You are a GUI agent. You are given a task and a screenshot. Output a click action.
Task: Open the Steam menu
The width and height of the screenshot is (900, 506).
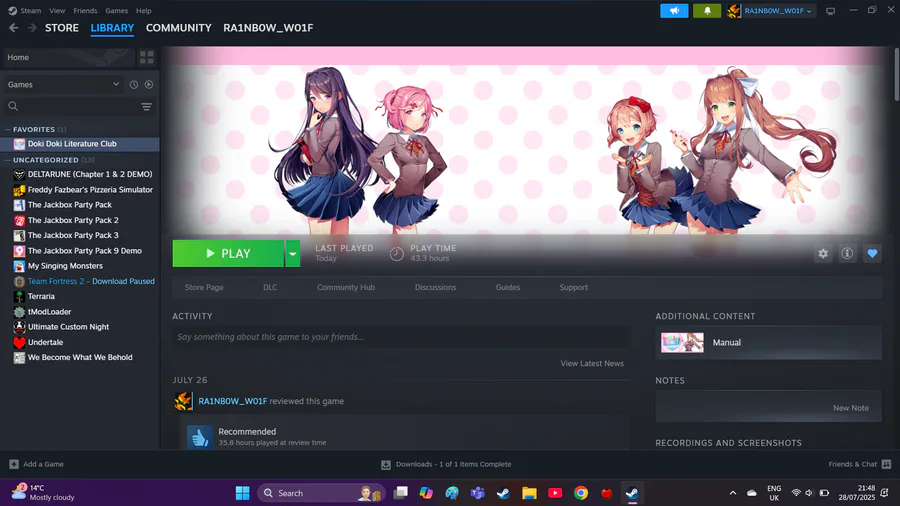30,10
